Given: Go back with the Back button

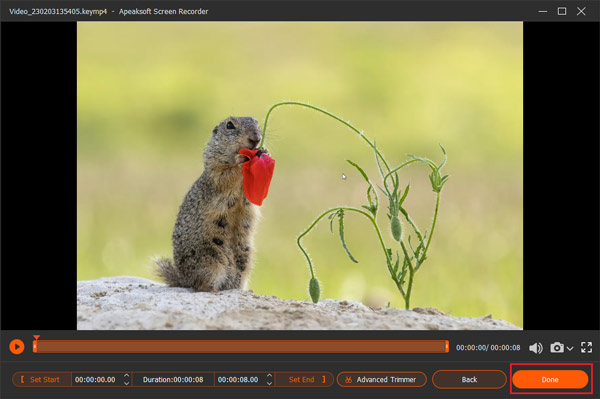Looking at the screenshot, I should coord(469,379).
